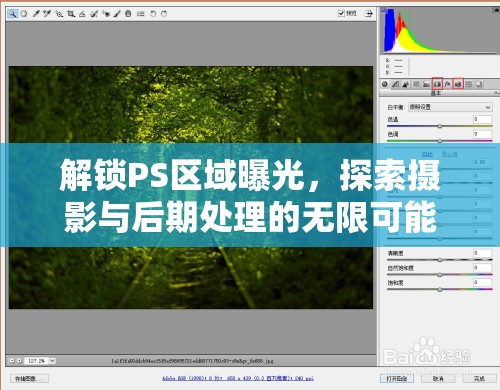Click the 清晰度 clarity slider handle

[x=440, y=259]
